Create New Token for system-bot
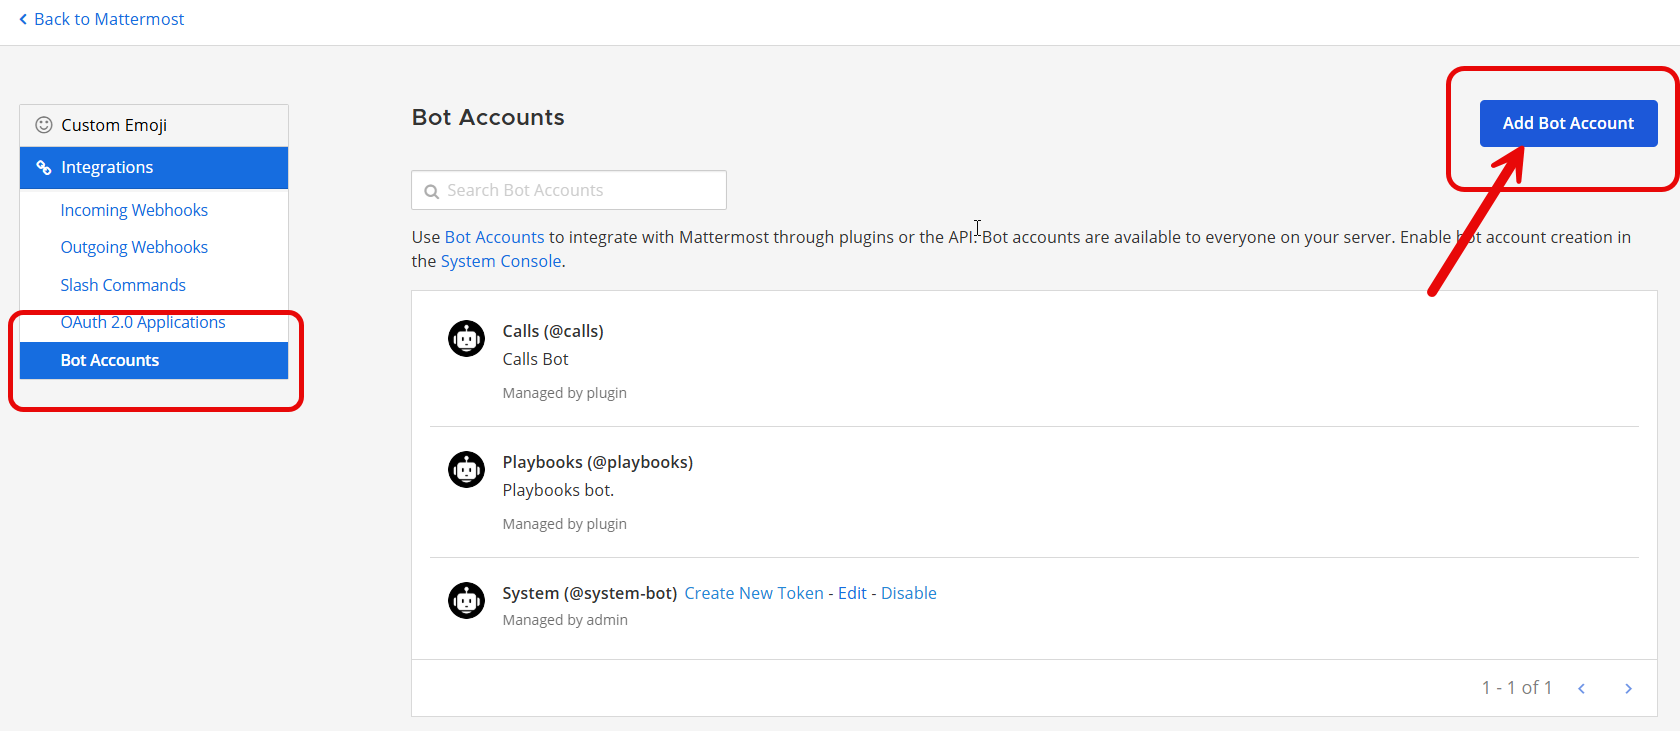The image size is (1680, 731). [754, 593]
